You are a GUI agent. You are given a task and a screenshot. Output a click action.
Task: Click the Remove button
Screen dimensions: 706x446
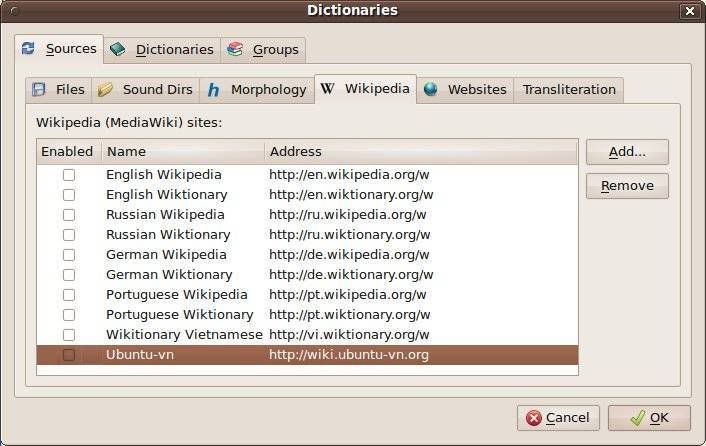coord(627,185)
